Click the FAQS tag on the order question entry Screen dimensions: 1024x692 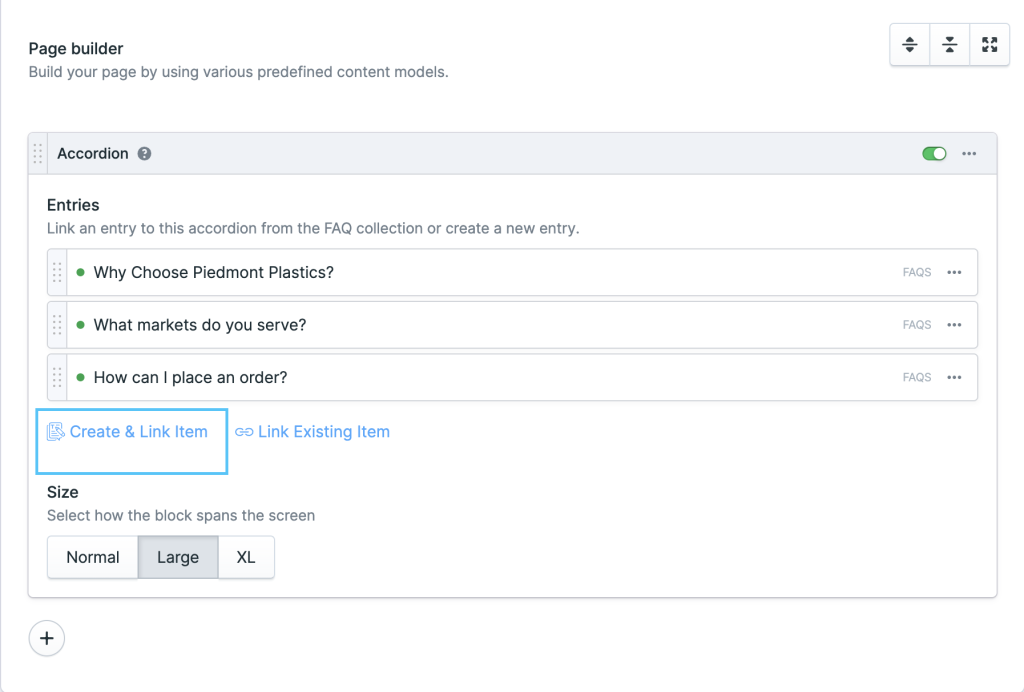click(916, 377)
